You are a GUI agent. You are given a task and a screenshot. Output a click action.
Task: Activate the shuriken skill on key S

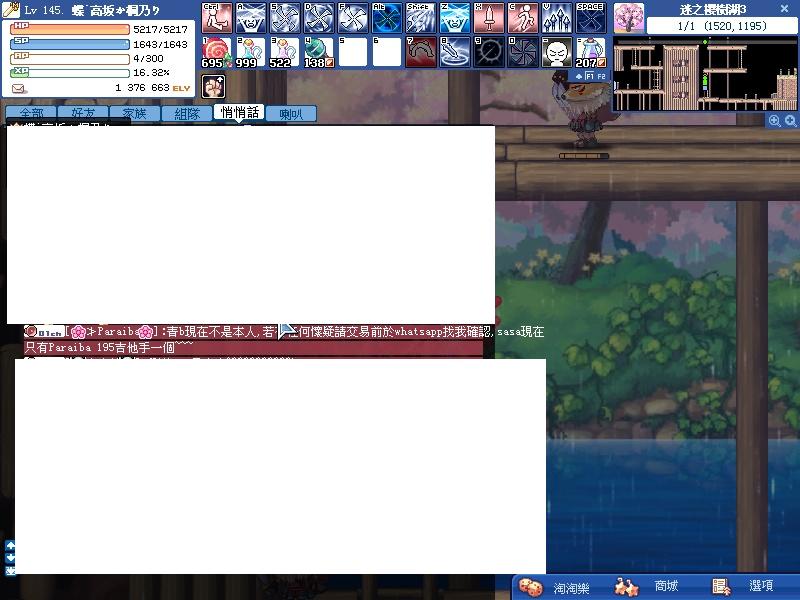click(285, 18)
